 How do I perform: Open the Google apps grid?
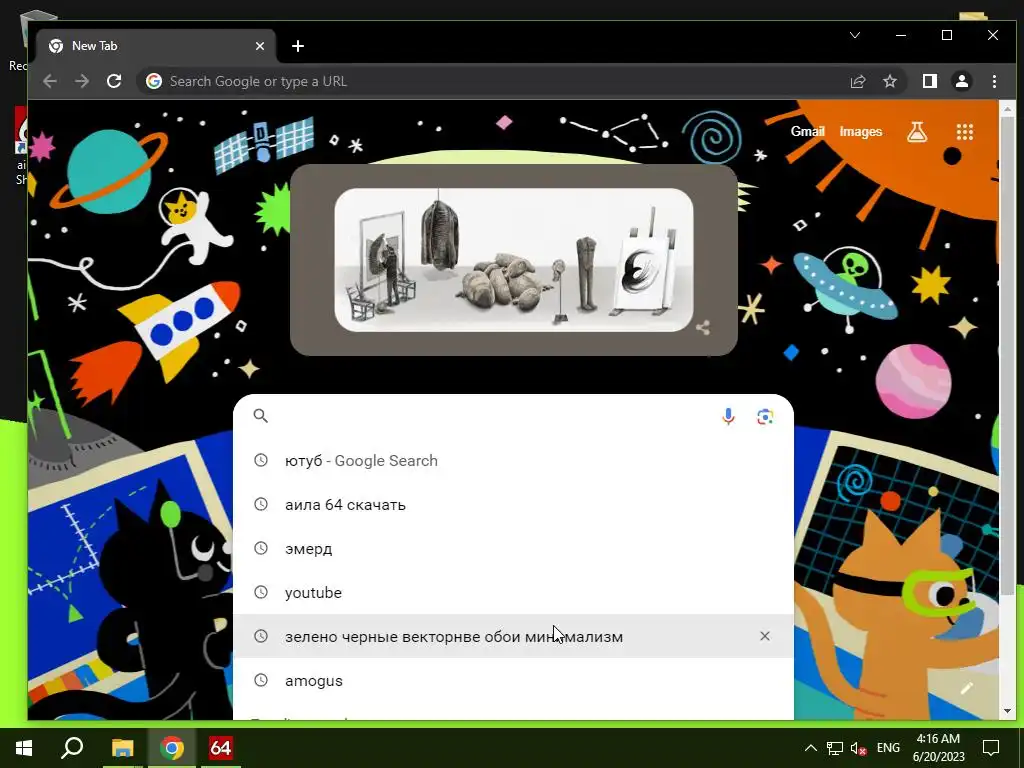point(965,132)
